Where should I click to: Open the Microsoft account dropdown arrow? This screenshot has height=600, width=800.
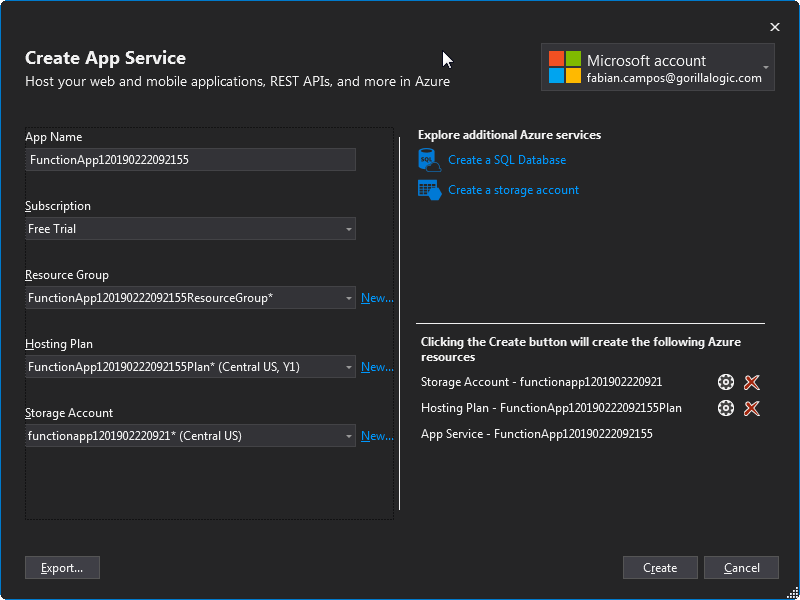click(766, 67)
